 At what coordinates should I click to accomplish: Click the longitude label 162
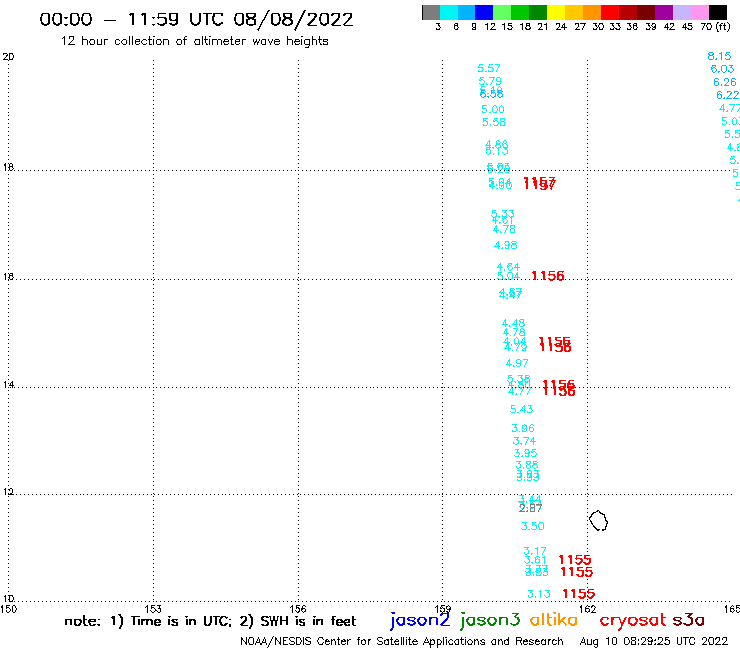click(x=588, y=609)
